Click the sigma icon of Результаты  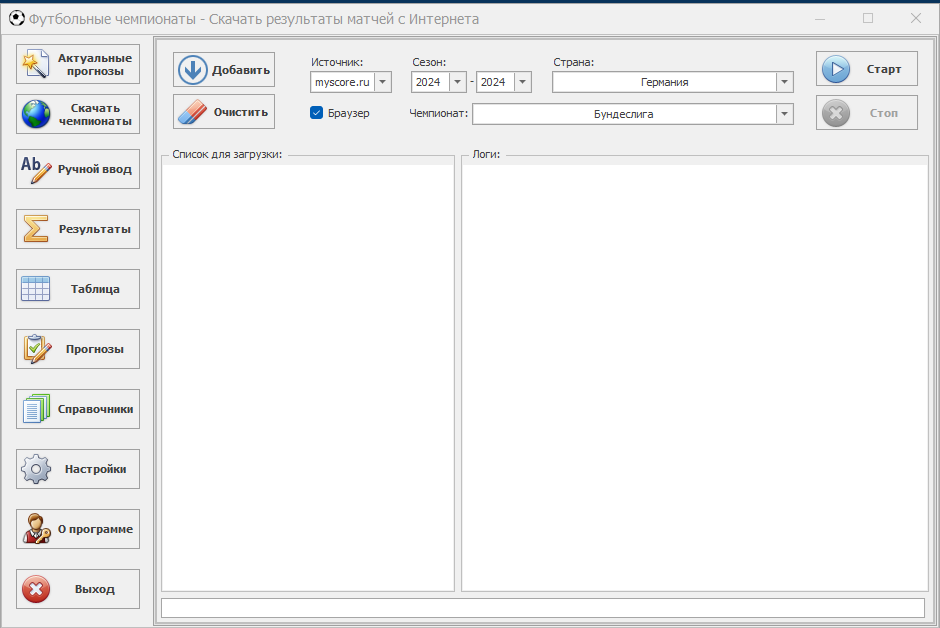pyautogui.click(x=35, y=229)
